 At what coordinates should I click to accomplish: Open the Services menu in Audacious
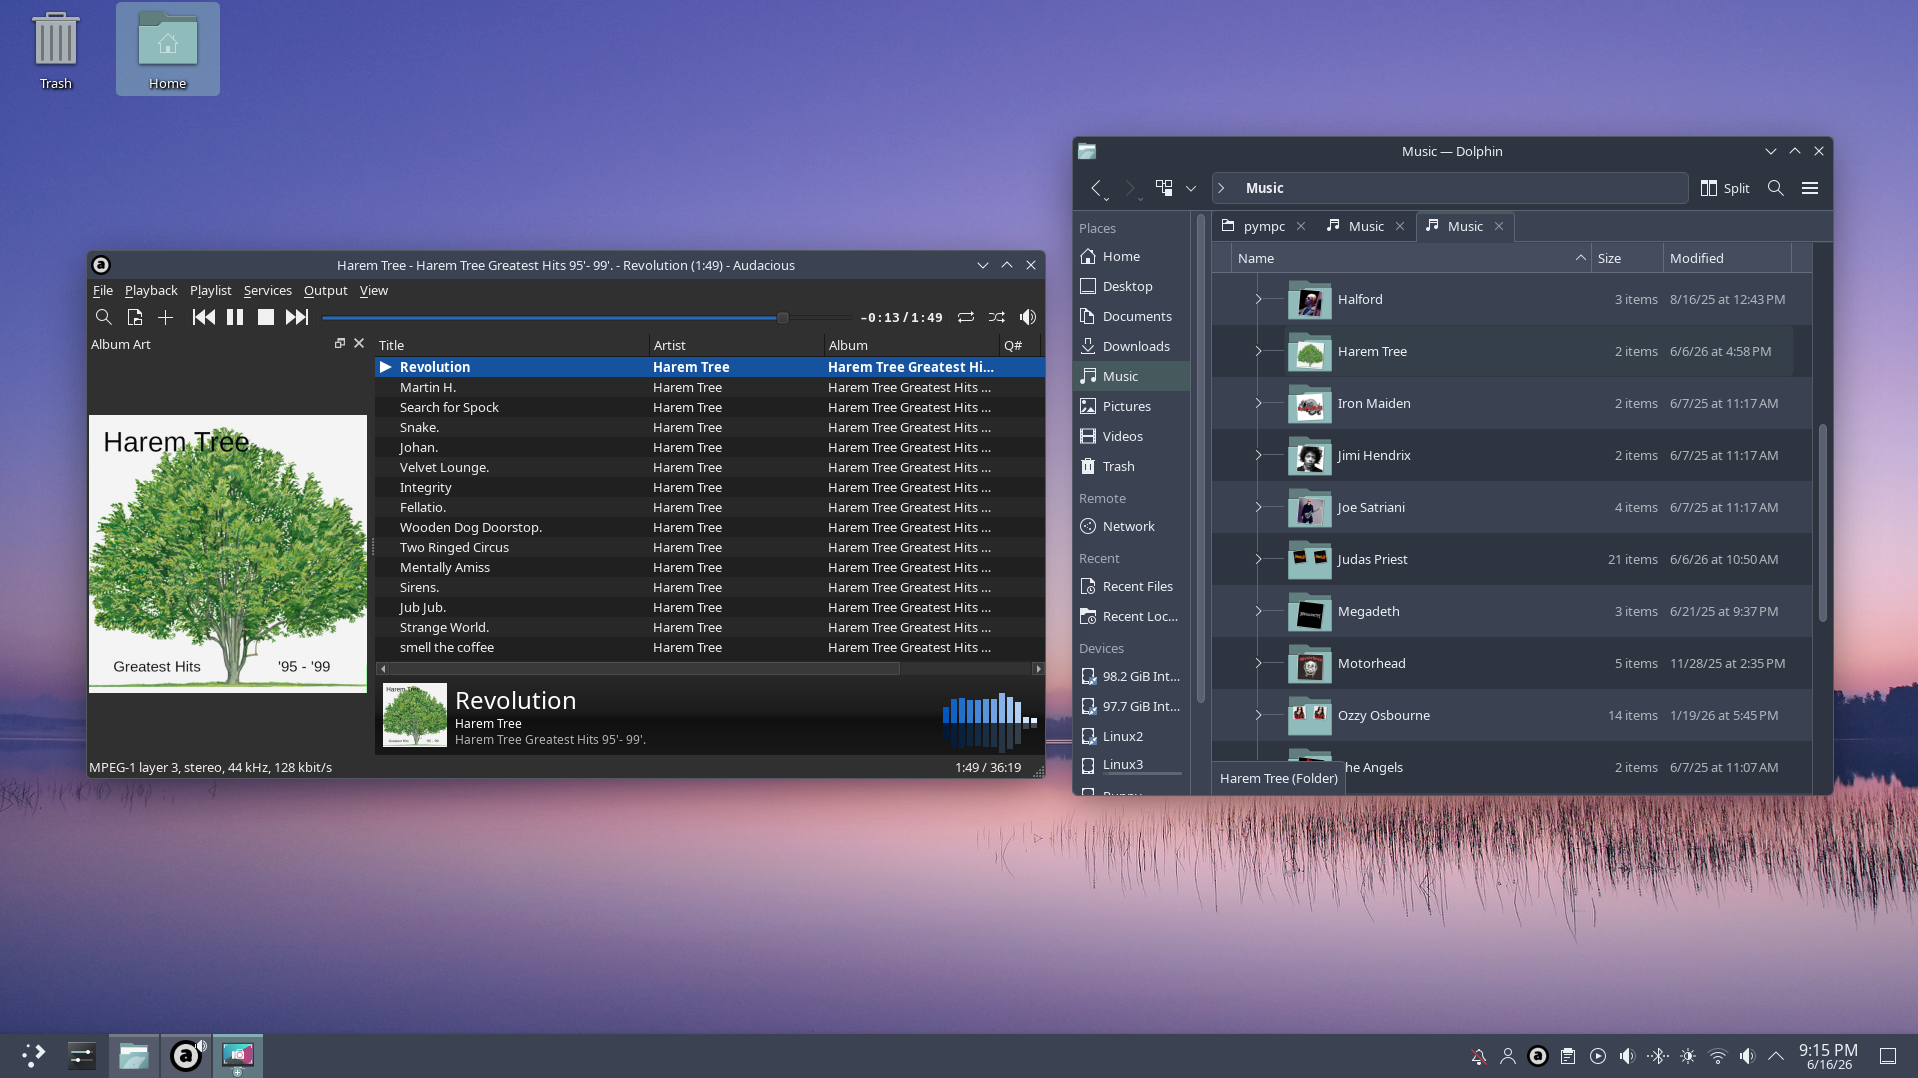point(268,290)
